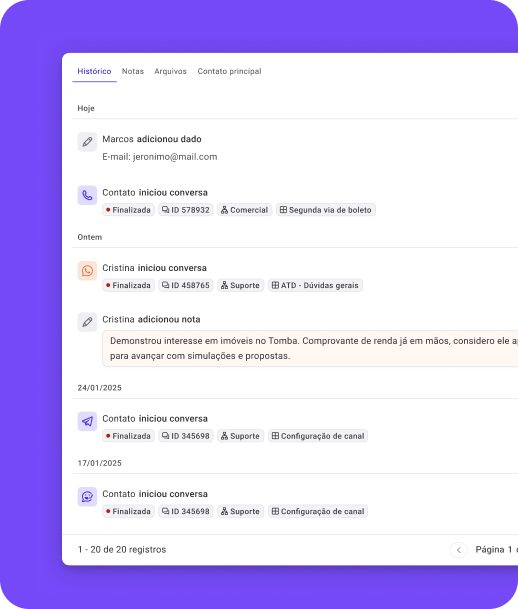The height and width of the screenshot is (609, 518).
Task: Click Contato iniciou conversa title under 24/01/2025
Action: [155, 419]
